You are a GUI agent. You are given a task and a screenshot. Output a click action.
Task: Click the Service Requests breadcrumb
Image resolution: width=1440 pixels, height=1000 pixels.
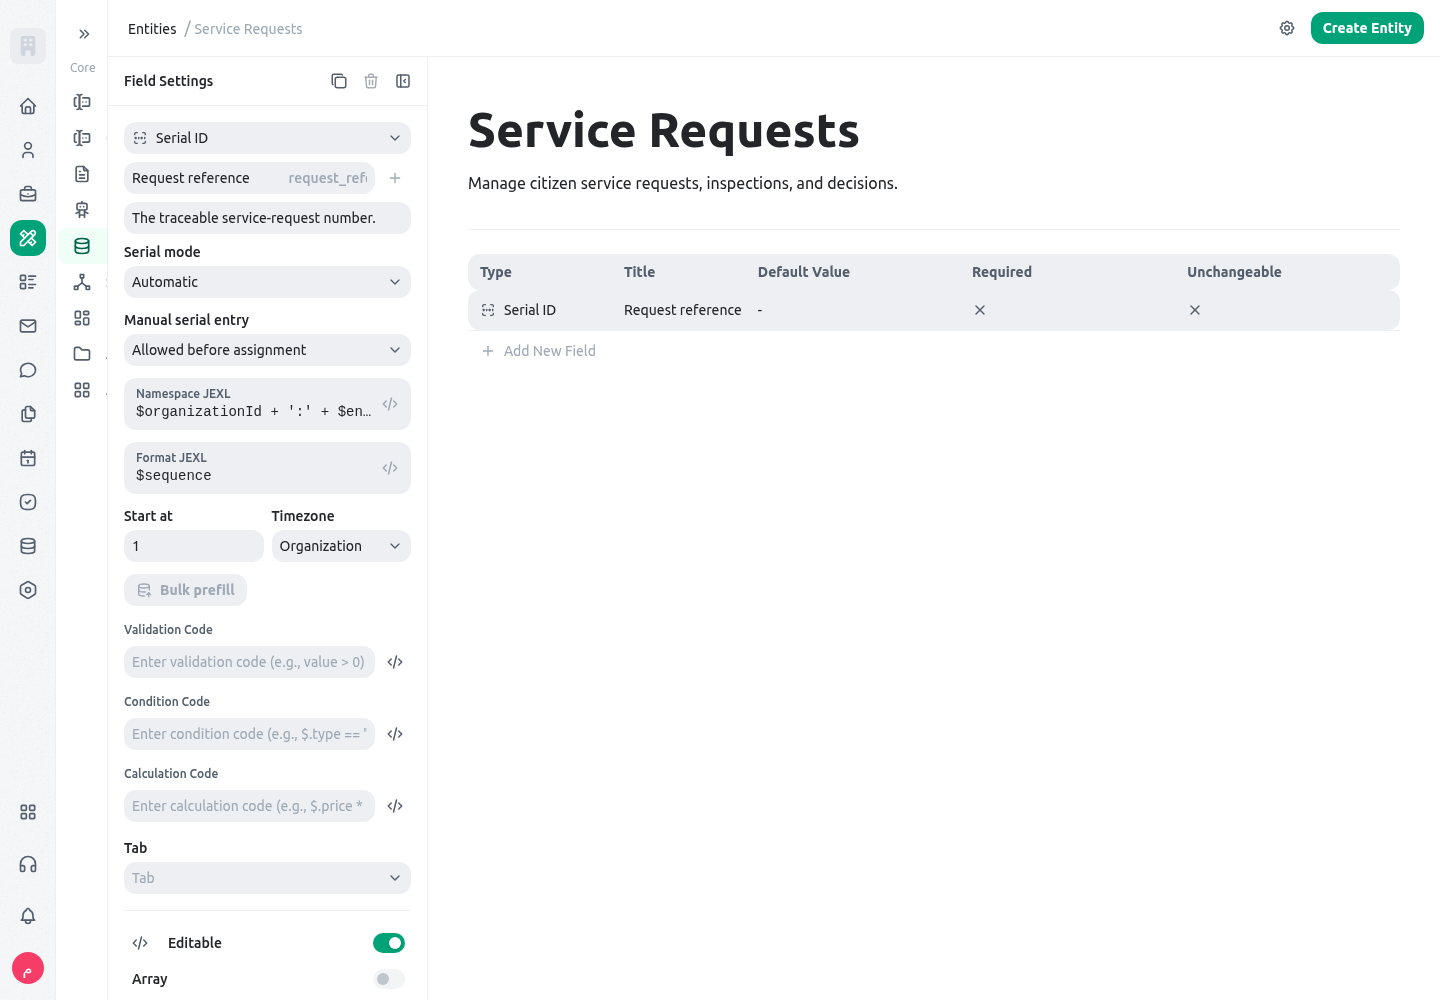tap(248, 29)
